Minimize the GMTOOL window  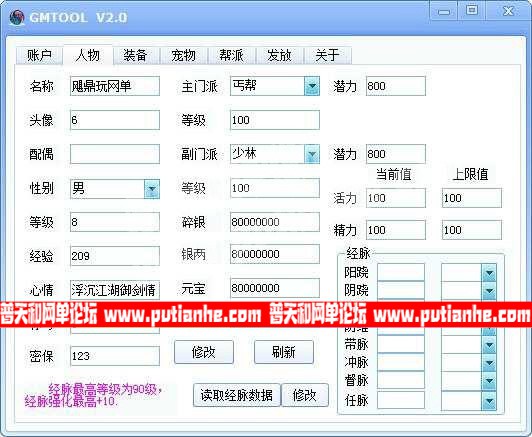443,12
